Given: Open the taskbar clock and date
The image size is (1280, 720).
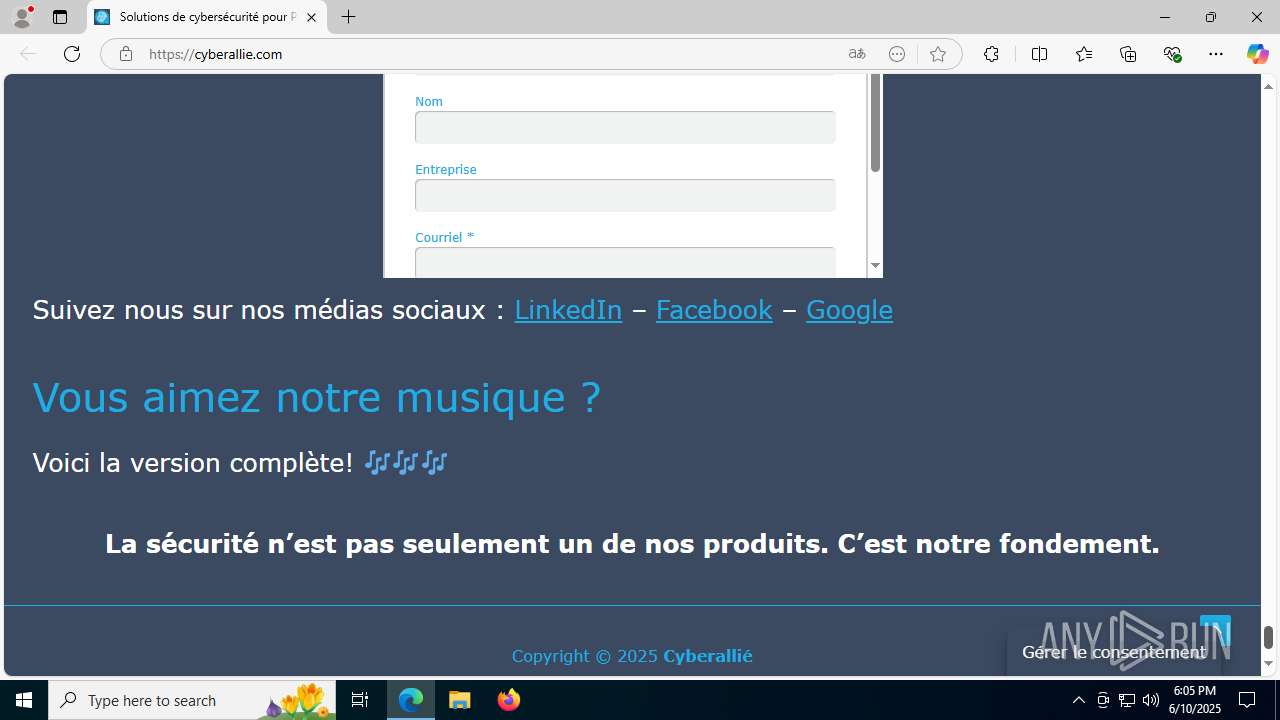Looking at the screenshot, I should (x=1195, y=700).
